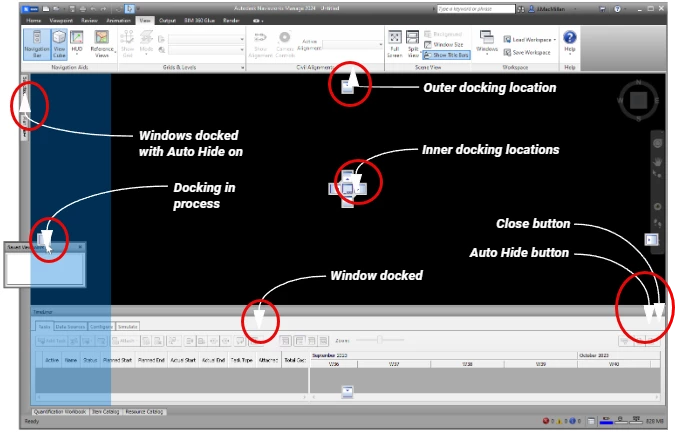Adjust the TimeLiner Zoom slider

coord(380,340)
